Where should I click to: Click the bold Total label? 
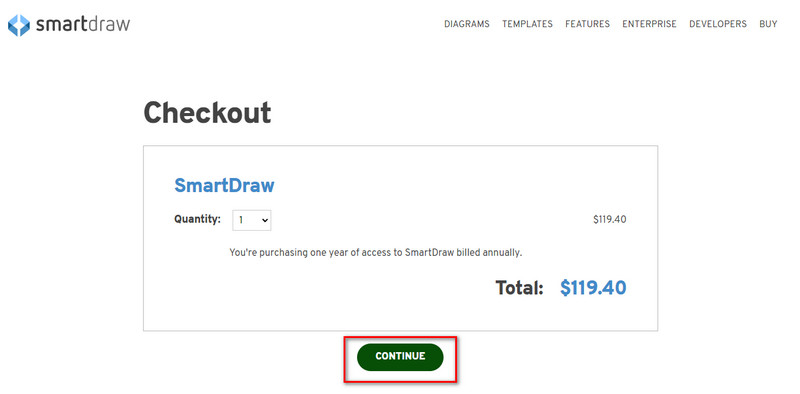(519, 288)
